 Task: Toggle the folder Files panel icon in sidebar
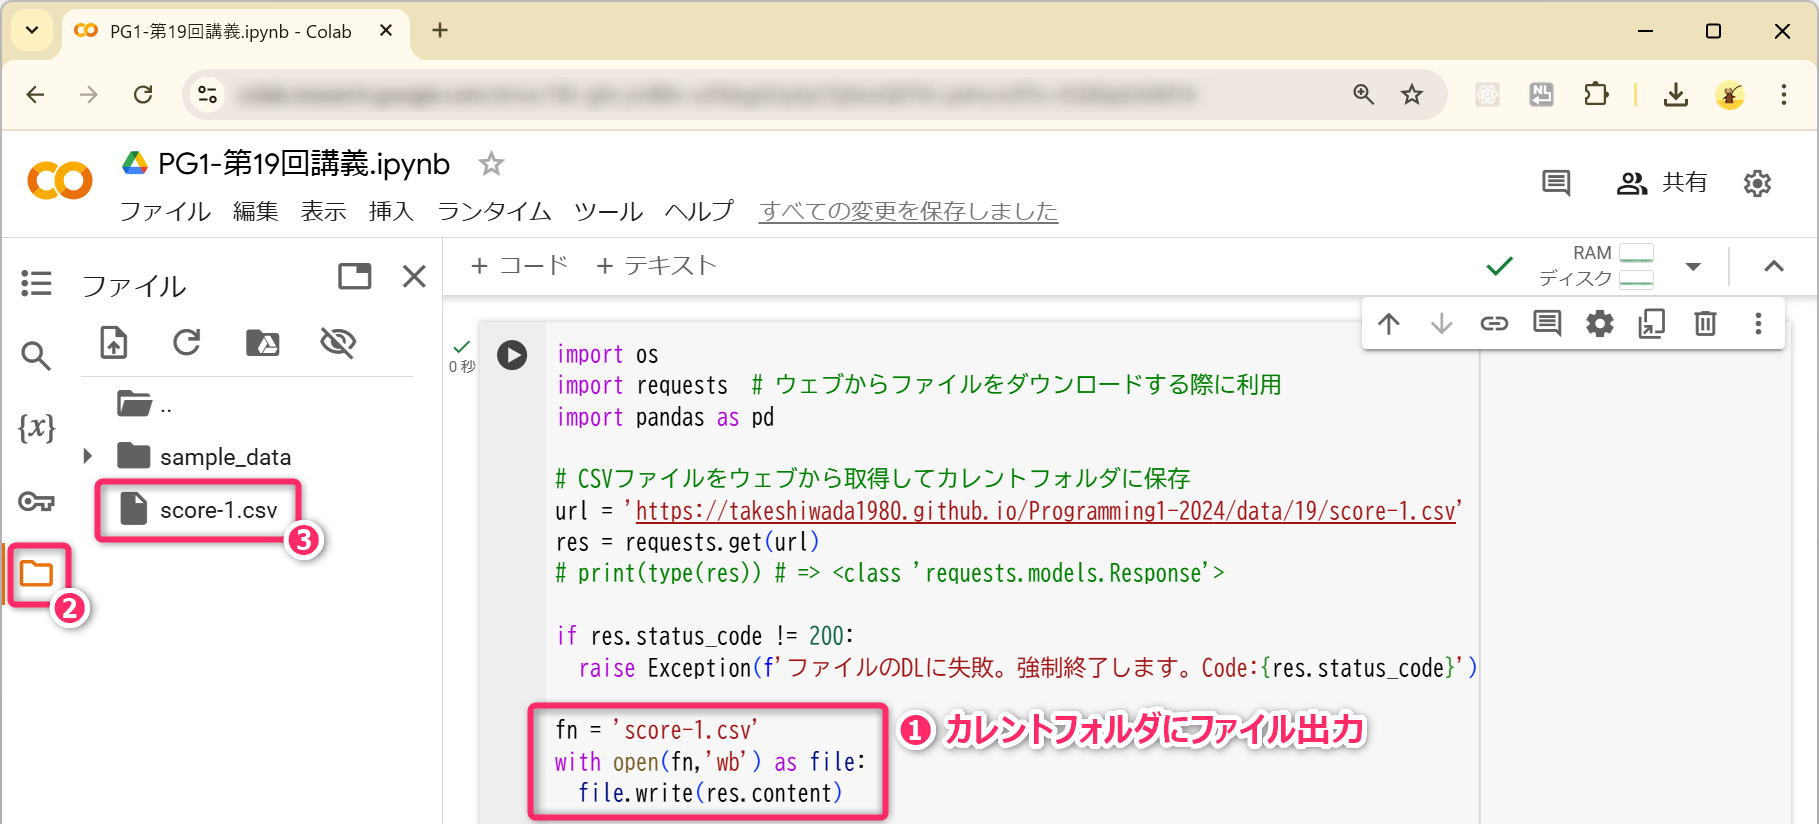coord(37,573)
